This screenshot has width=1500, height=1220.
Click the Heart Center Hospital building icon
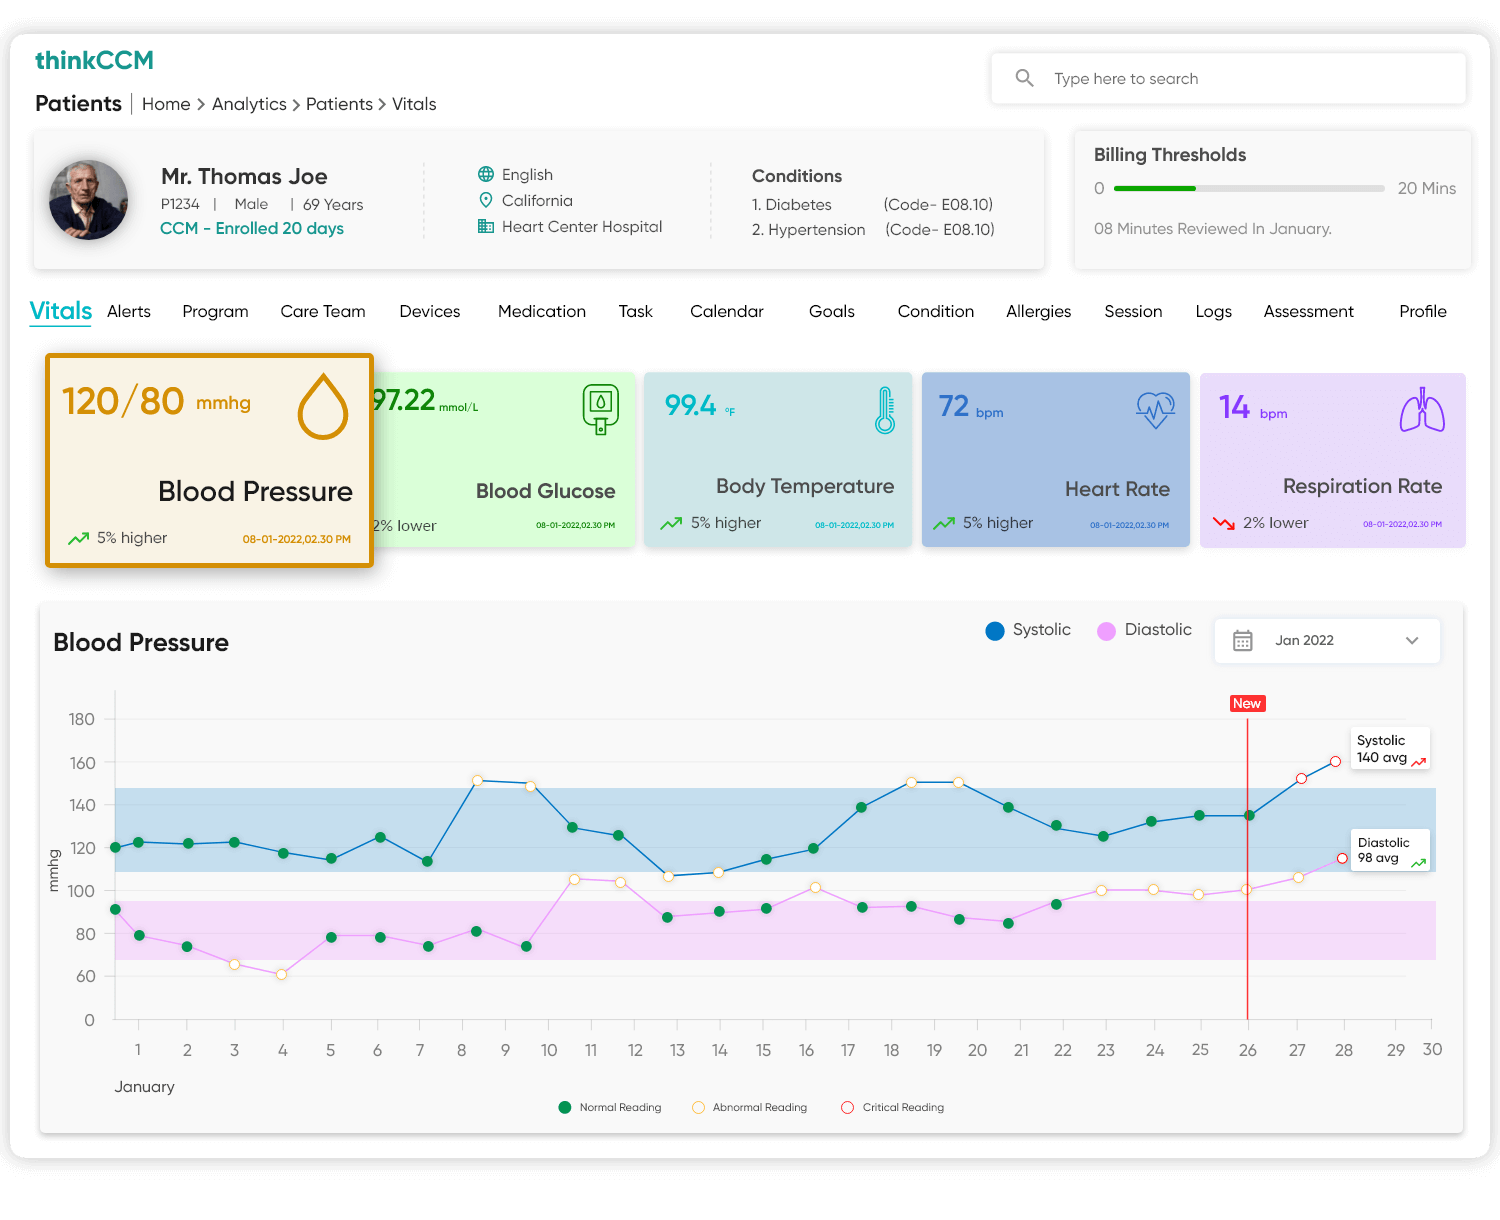[486, 226]
